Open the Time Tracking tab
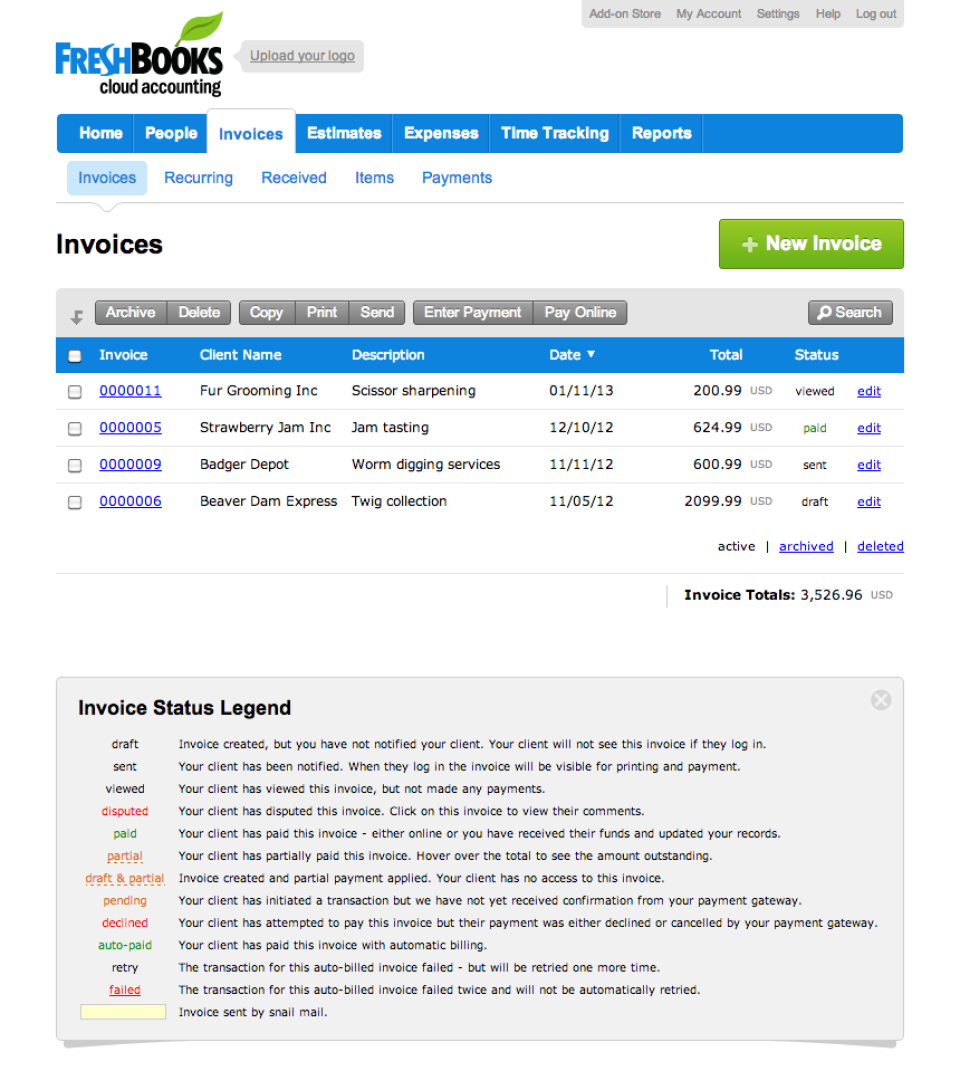This screenshot has height=1071, width=960. pyautogui.click(x=555, y=133)
